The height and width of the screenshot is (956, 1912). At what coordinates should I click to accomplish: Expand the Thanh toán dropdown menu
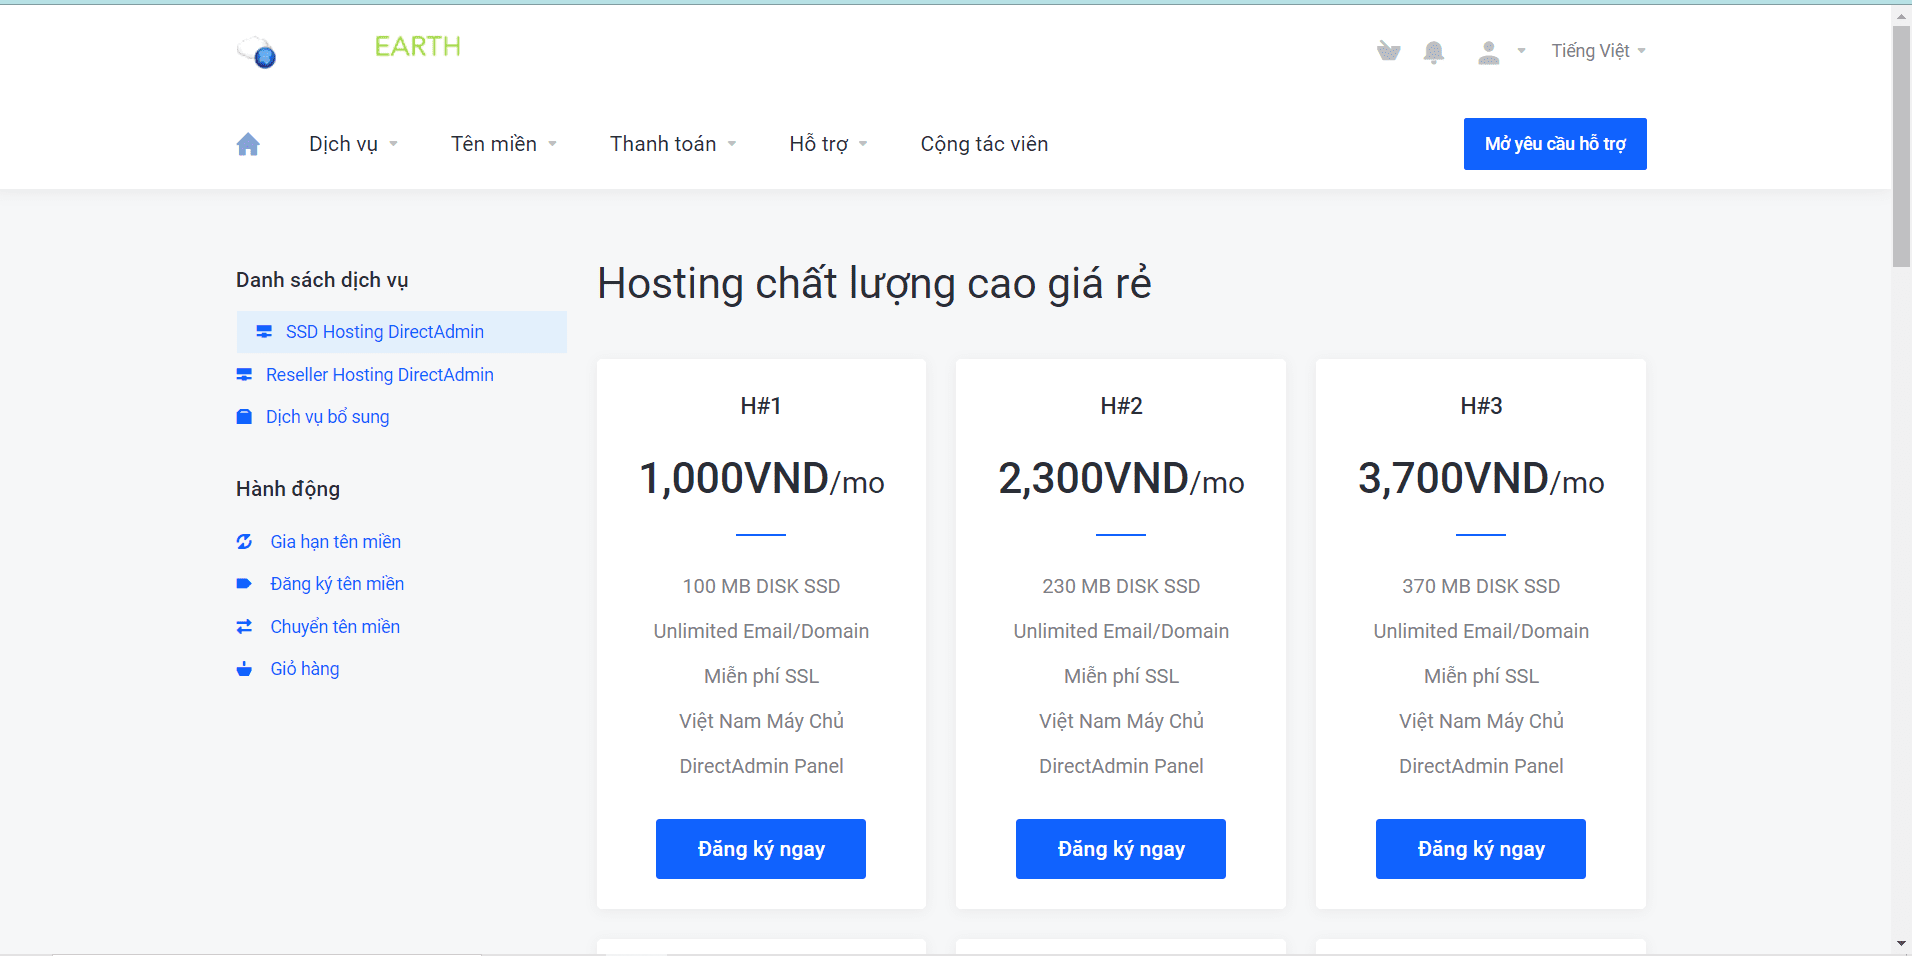(x=673, y=144)
